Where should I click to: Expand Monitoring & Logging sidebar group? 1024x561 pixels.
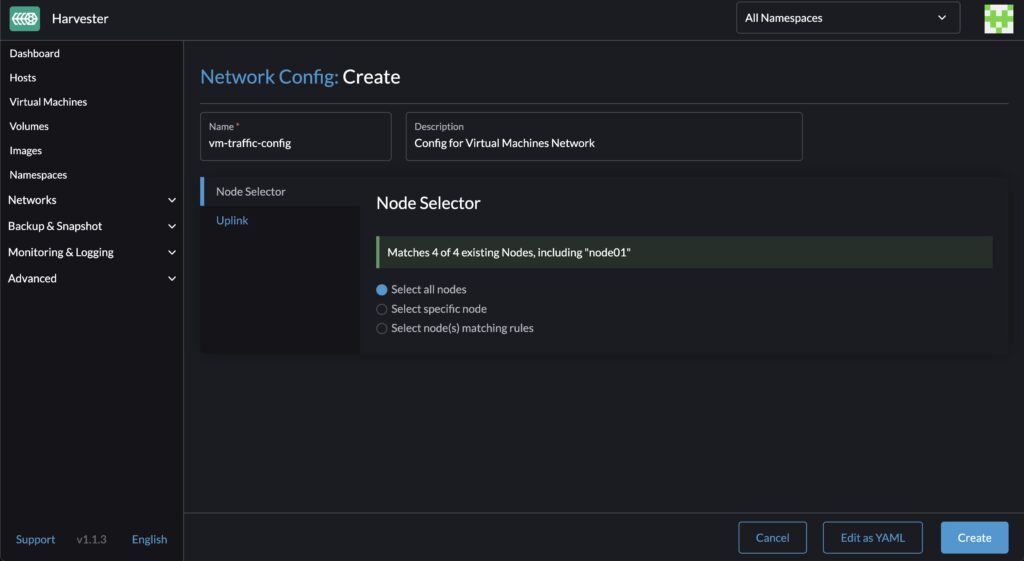pyautogui.click(x=91, y=252)
